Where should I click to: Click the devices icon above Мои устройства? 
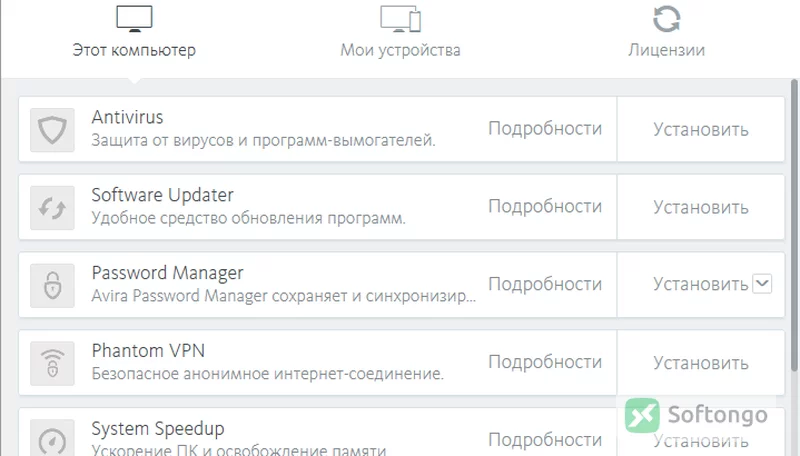(401, 19)
